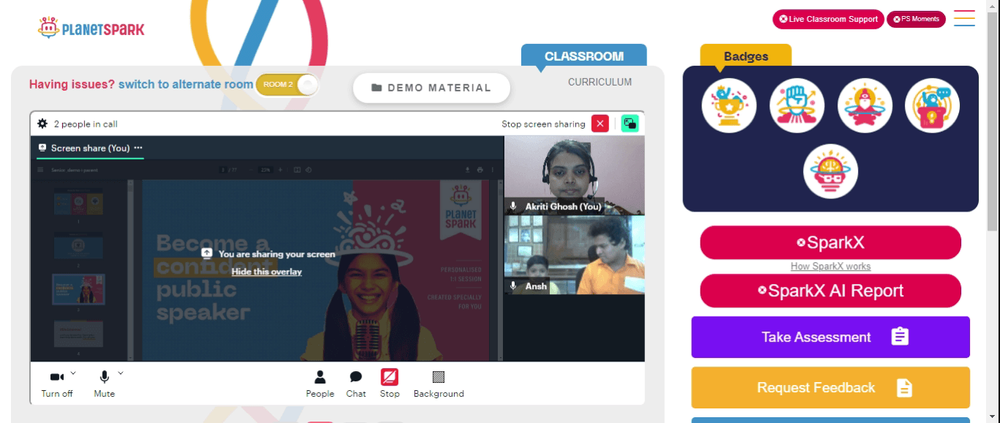Click 'Having issues?' text
This screenshot has height=423, width=1000.
click(72, 84)
